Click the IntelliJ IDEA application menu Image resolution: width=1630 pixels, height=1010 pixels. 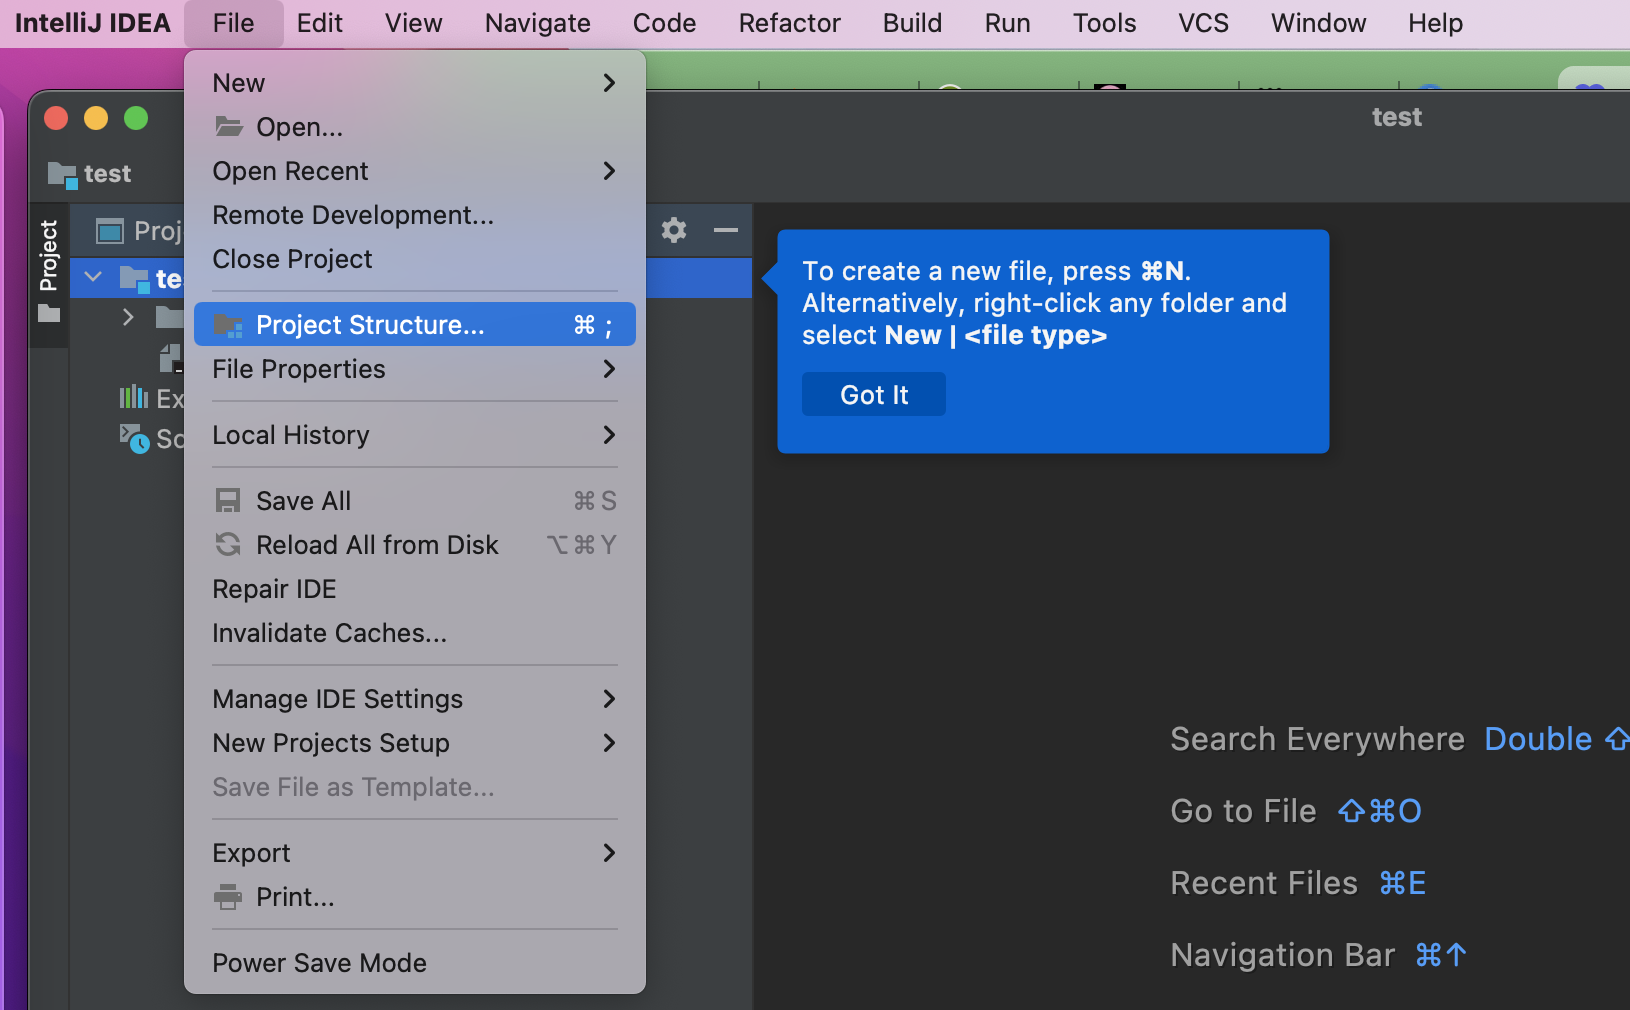(93, 23)
